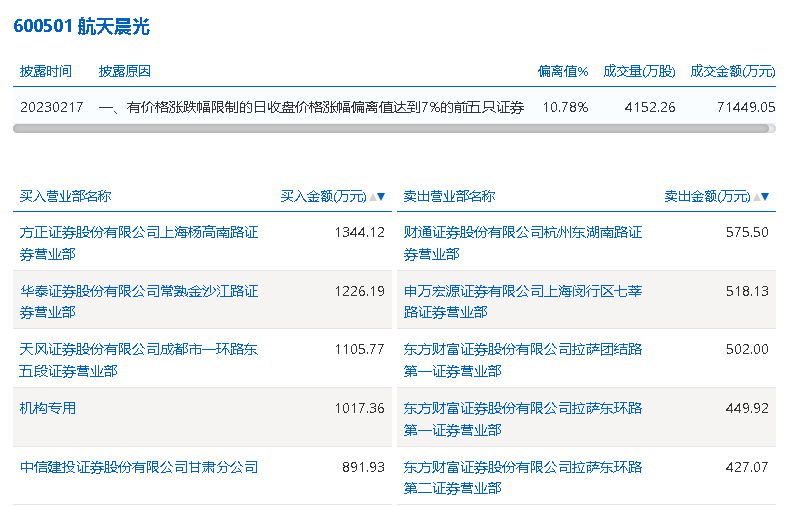Click the 披露原因 column header
This screenshot has width=789, height=506.
pyautogui.click(x=125, y=71)
